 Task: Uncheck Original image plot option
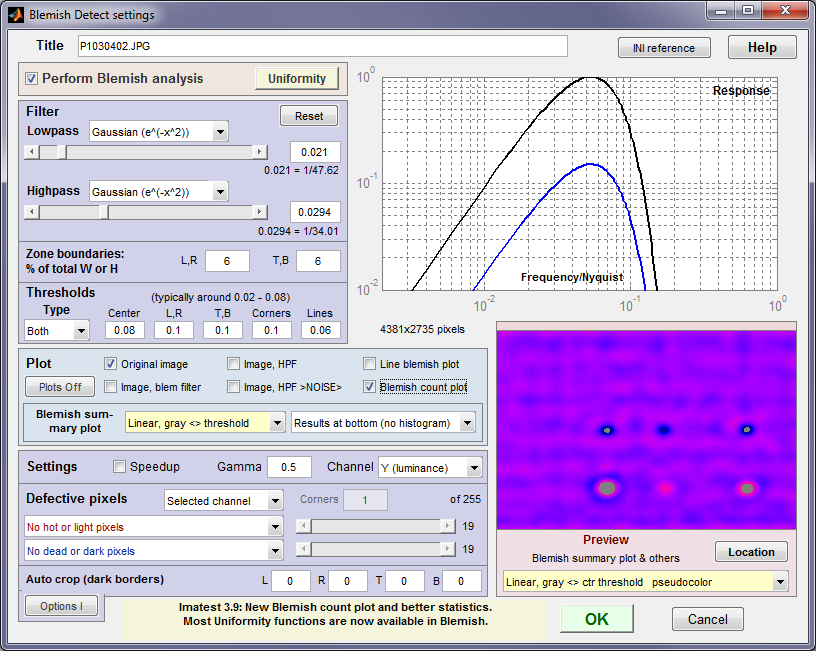click(110, 364)
